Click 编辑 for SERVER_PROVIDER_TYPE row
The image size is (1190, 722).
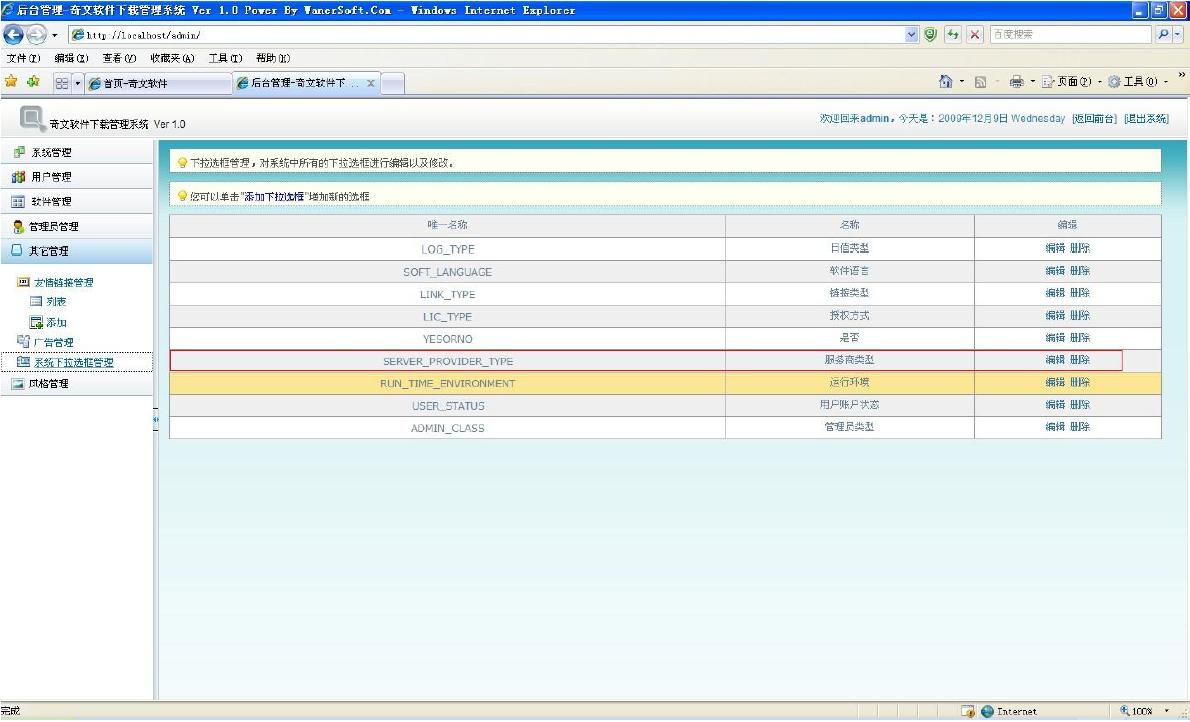1055,360
